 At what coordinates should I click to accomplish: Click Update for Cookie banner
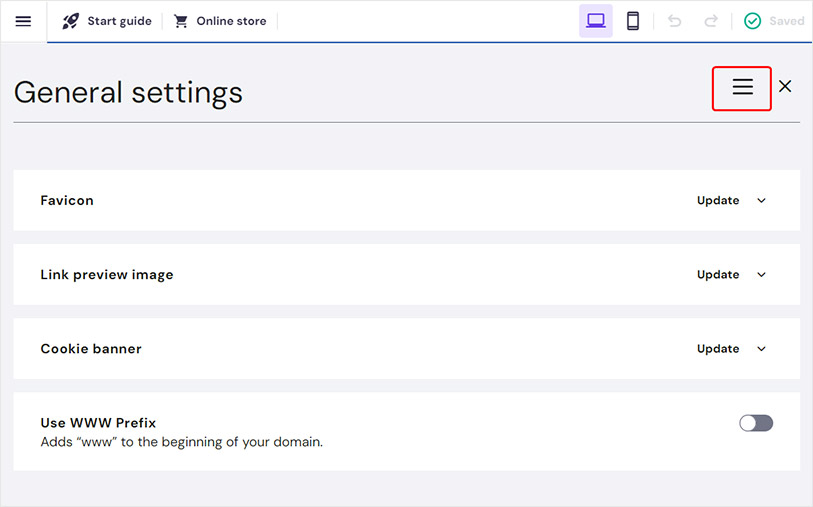[x=718, y=349]
